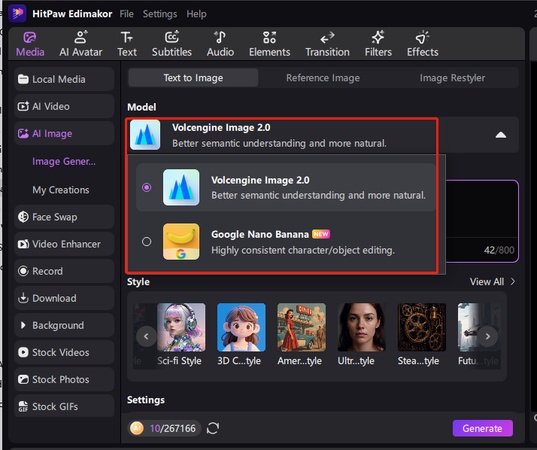Show previous styles with the left arrow
537x450 pixels.
[146, 336]
